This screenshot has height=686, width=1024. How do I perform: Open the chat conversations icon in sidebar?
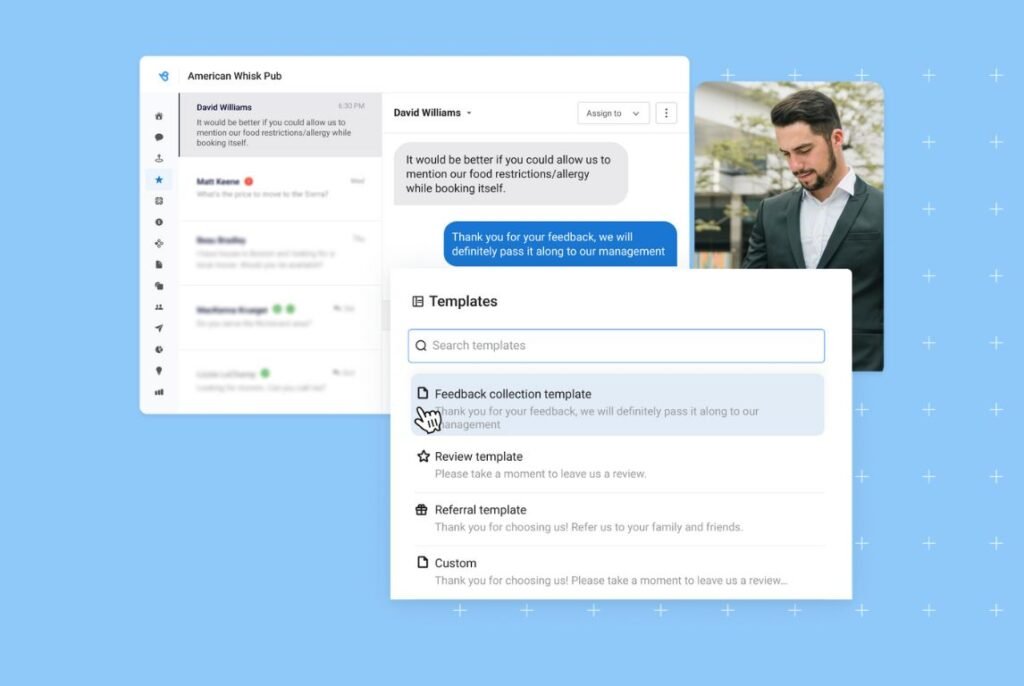click(x=159, y=135)
